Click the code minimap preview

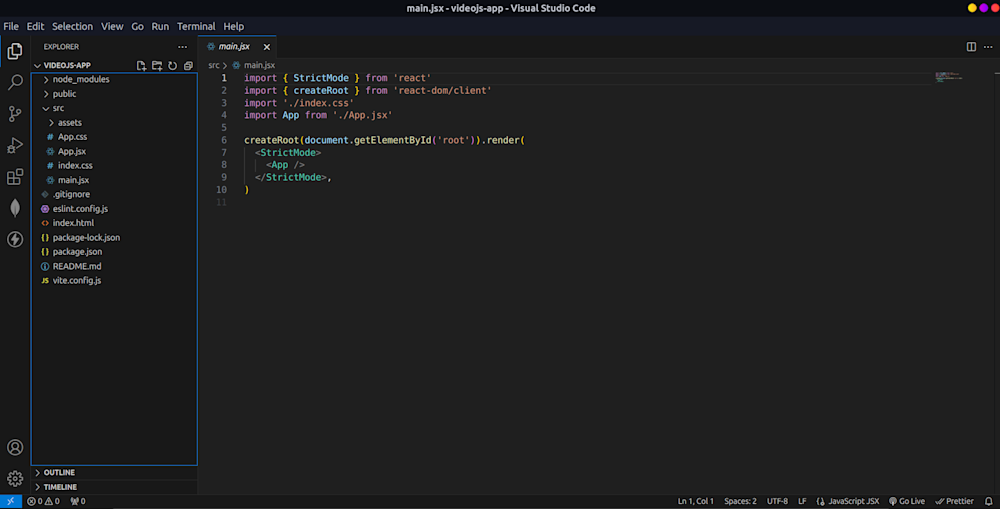point(948,77)
